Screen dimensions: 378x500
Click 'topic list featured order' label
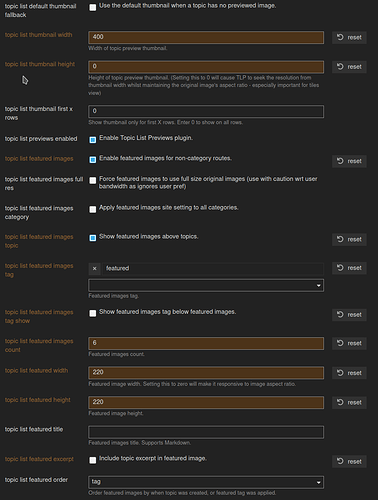[x=36, y=480]
